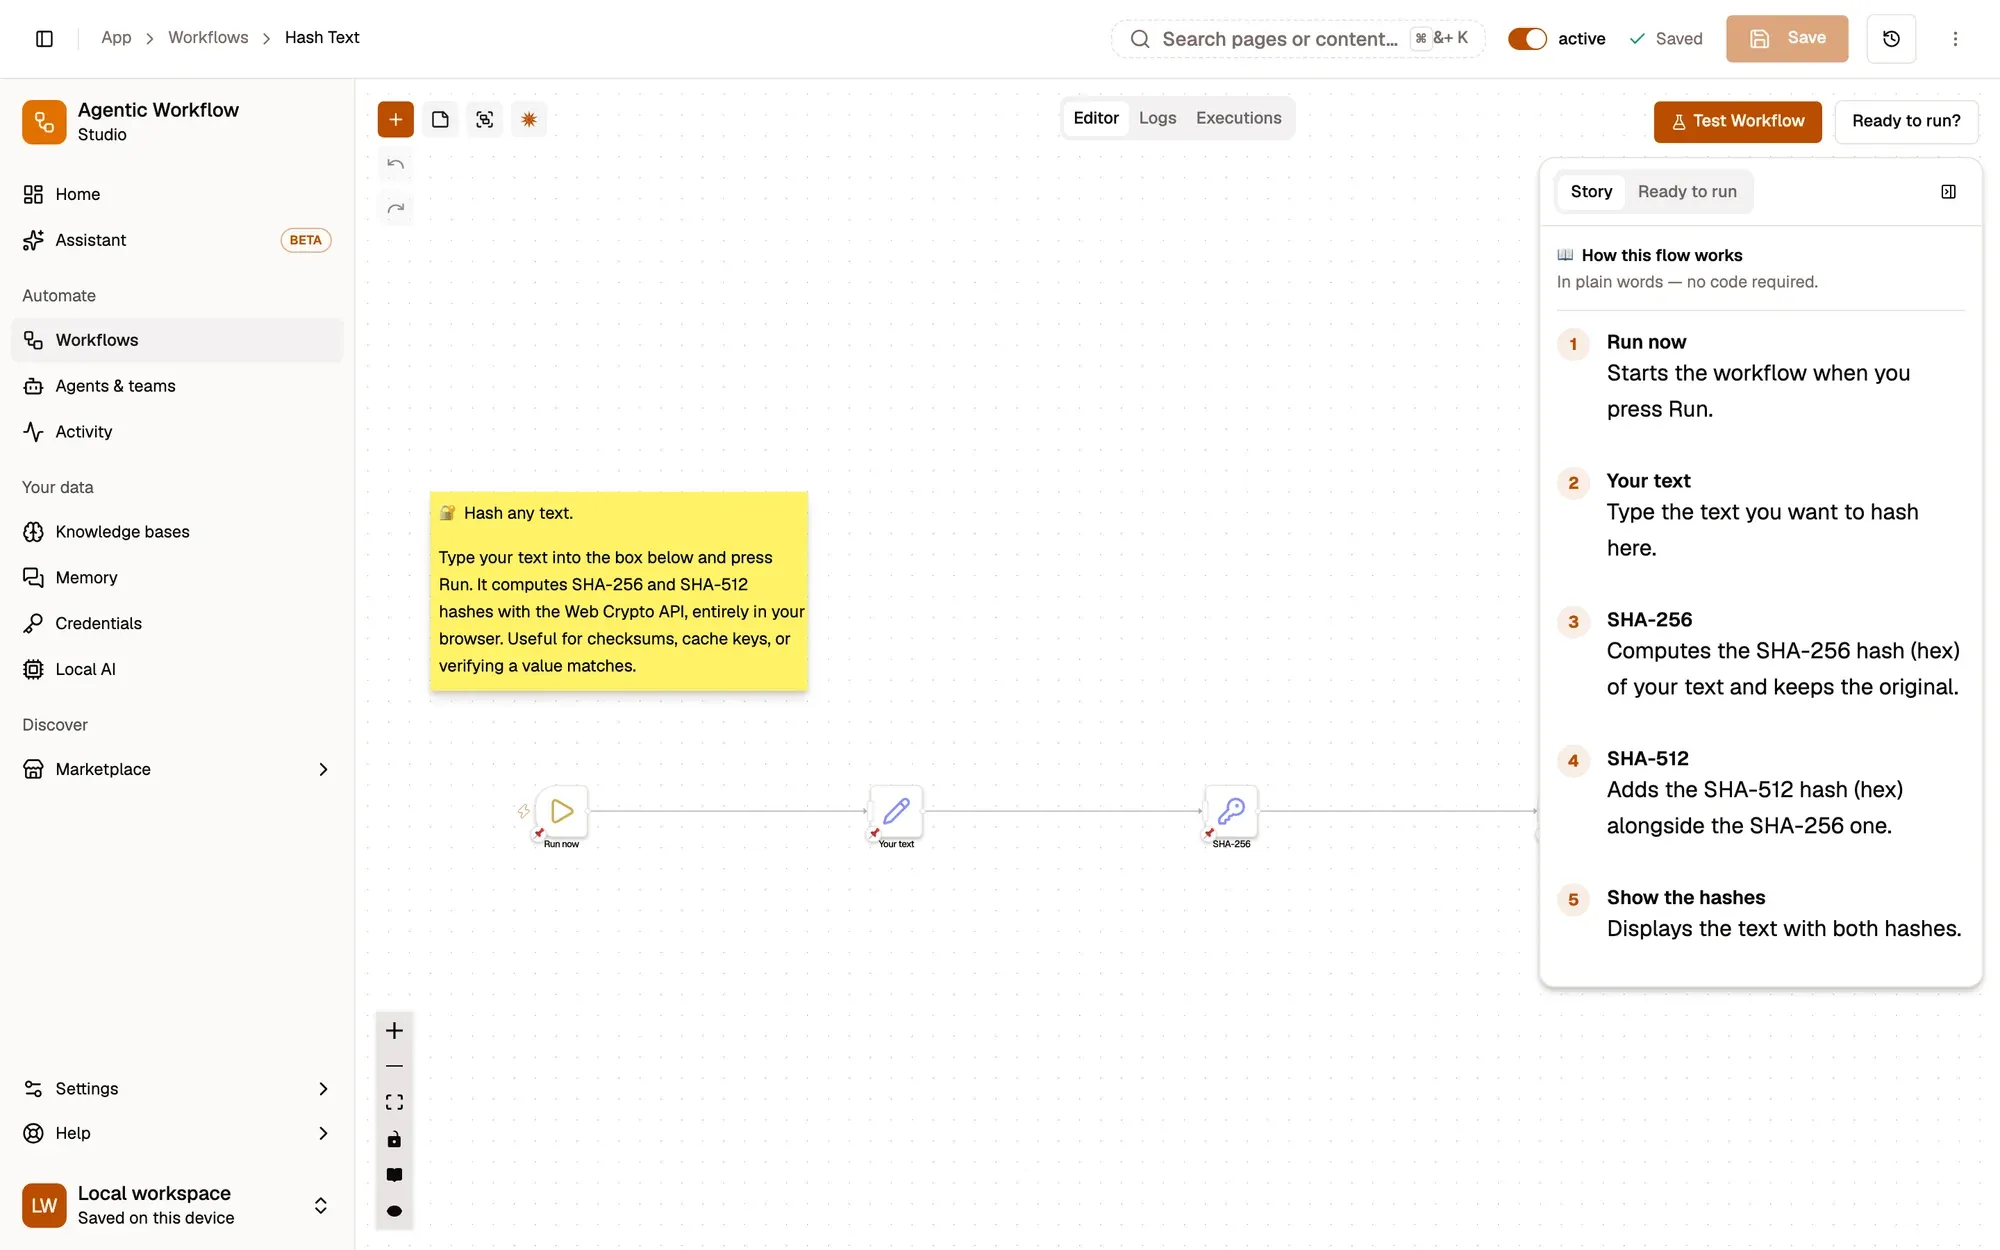
Task: Toggle the canvas lock icon
Action: [x=394, y=1139]
